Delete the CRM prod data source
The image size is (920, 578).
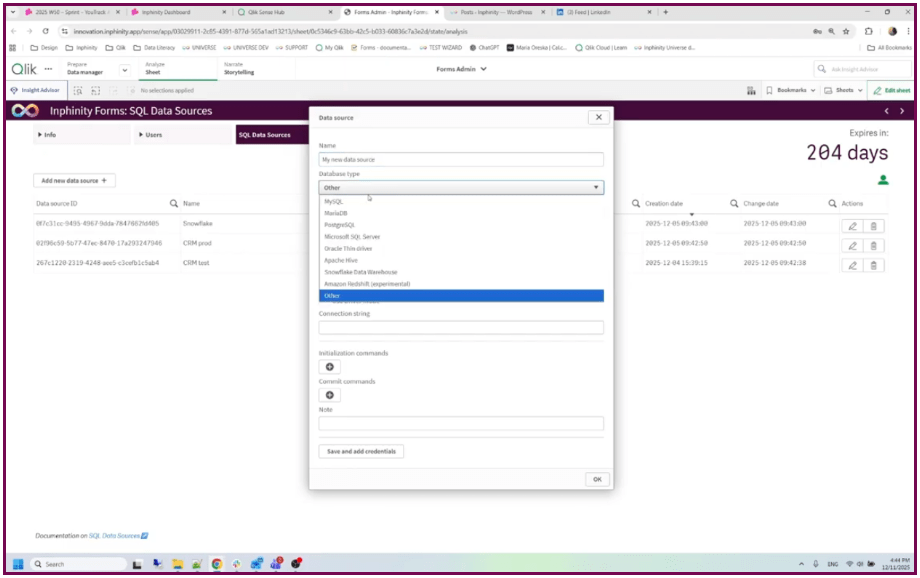click(x=874, y=245)
